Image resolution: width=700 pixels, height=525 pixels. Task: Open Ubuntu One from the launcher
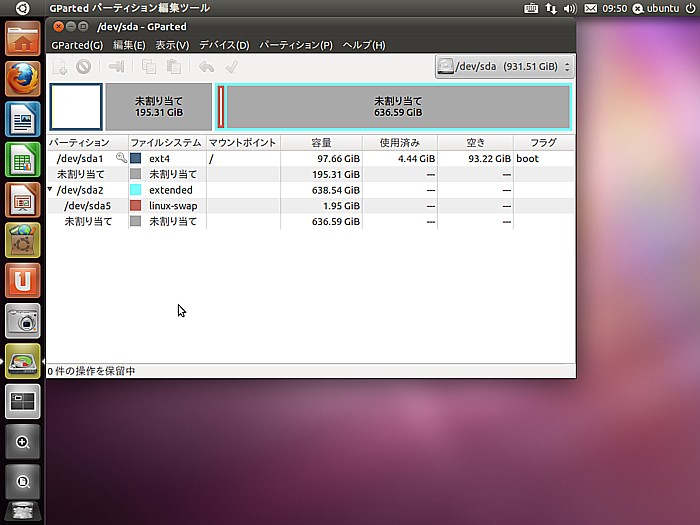point(23,280)
